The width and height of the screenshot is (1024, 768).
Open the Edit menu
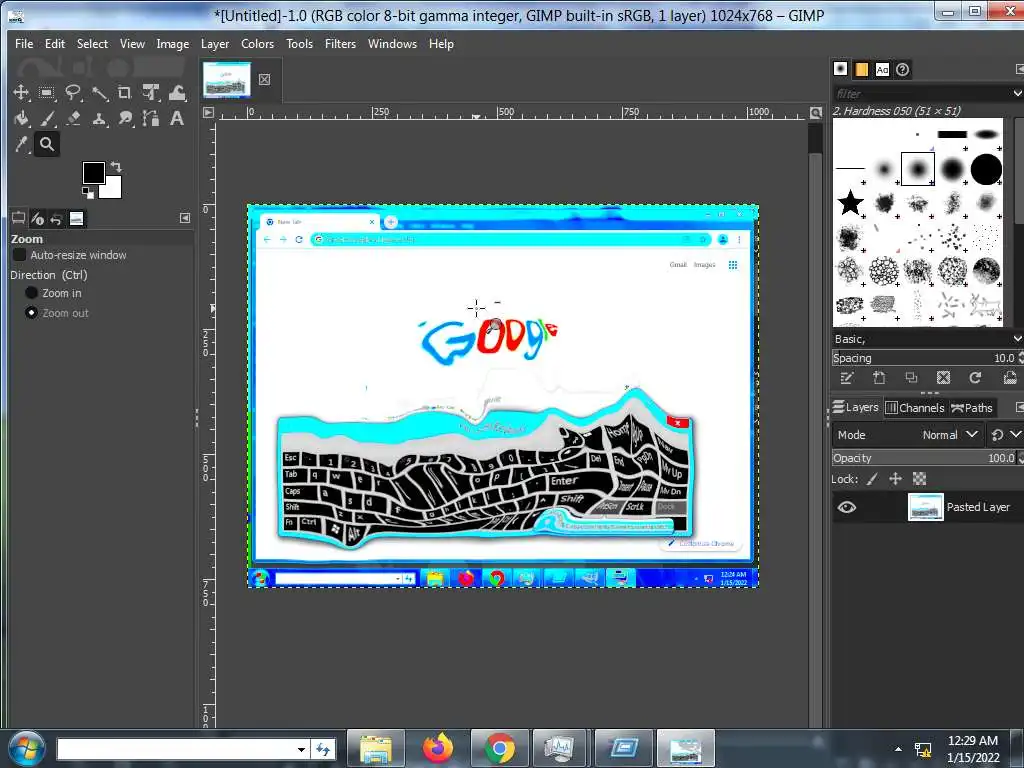[55, 44]
